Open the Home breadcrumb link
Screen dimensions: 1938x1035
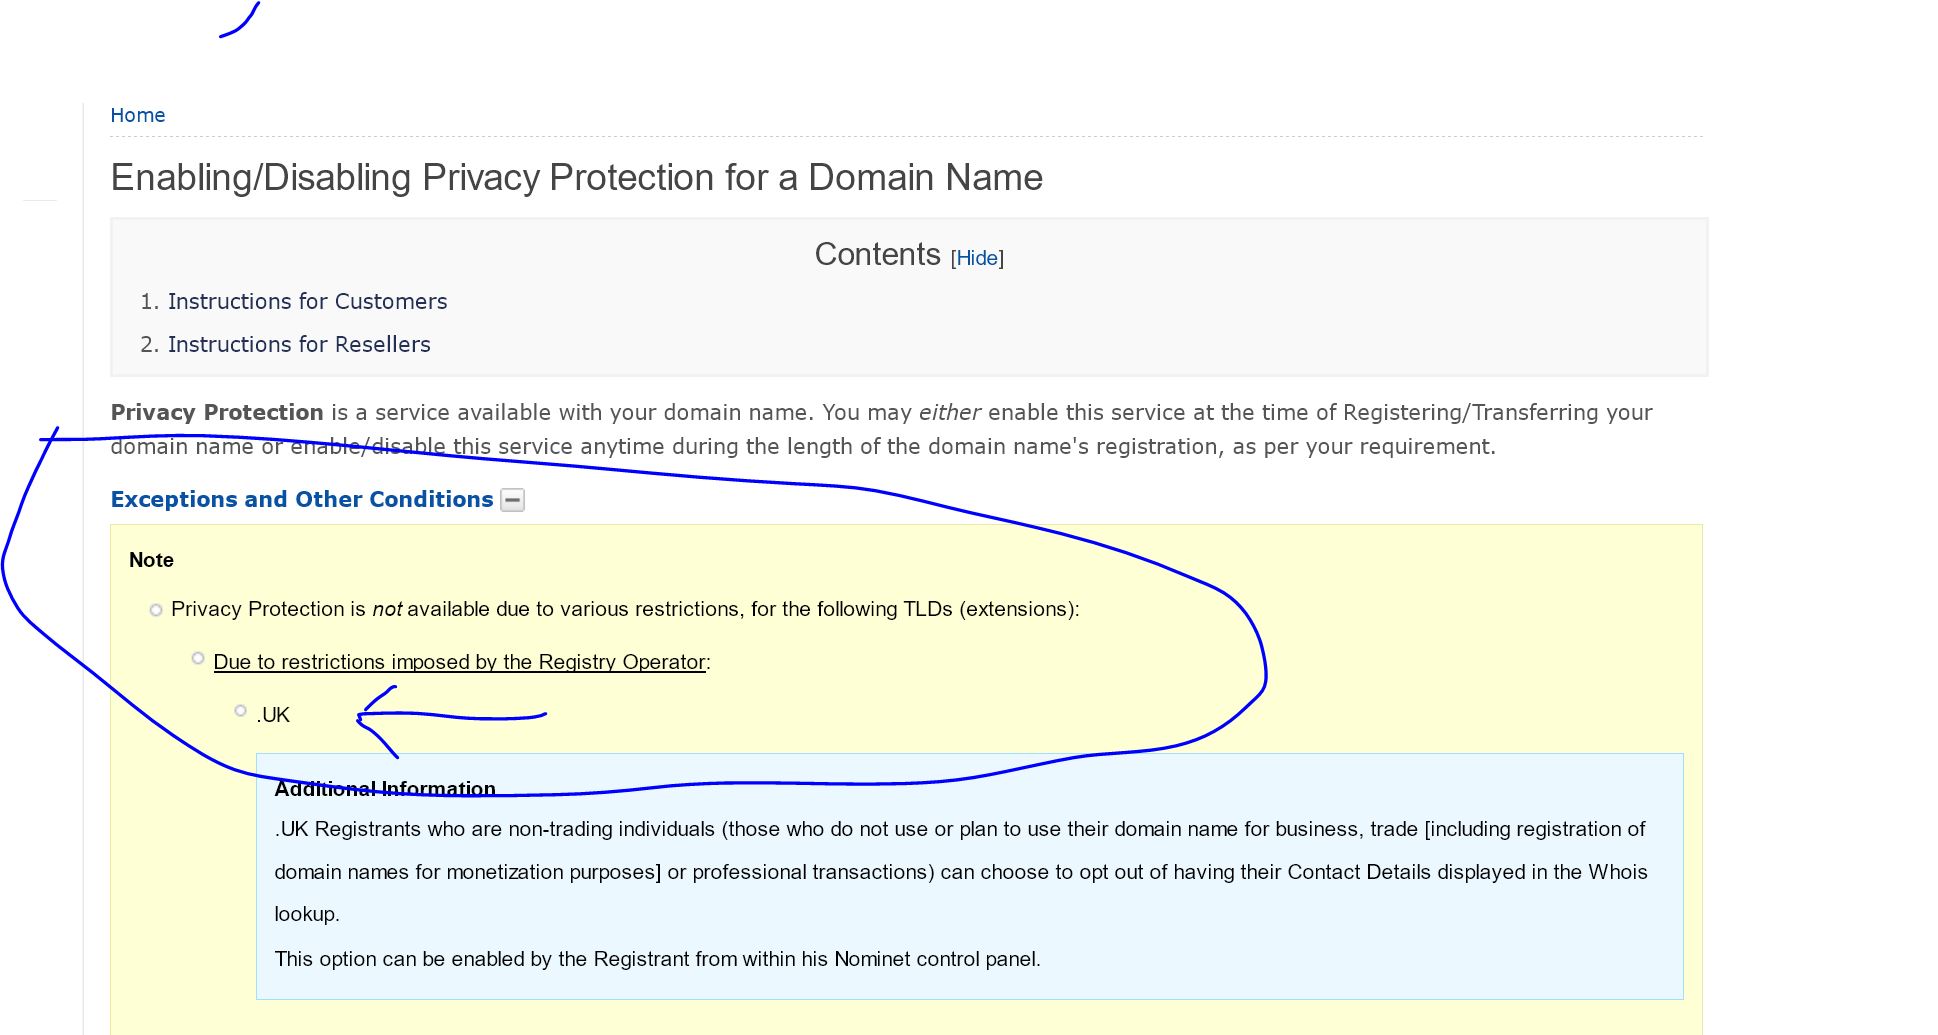(x=137, y=115)
